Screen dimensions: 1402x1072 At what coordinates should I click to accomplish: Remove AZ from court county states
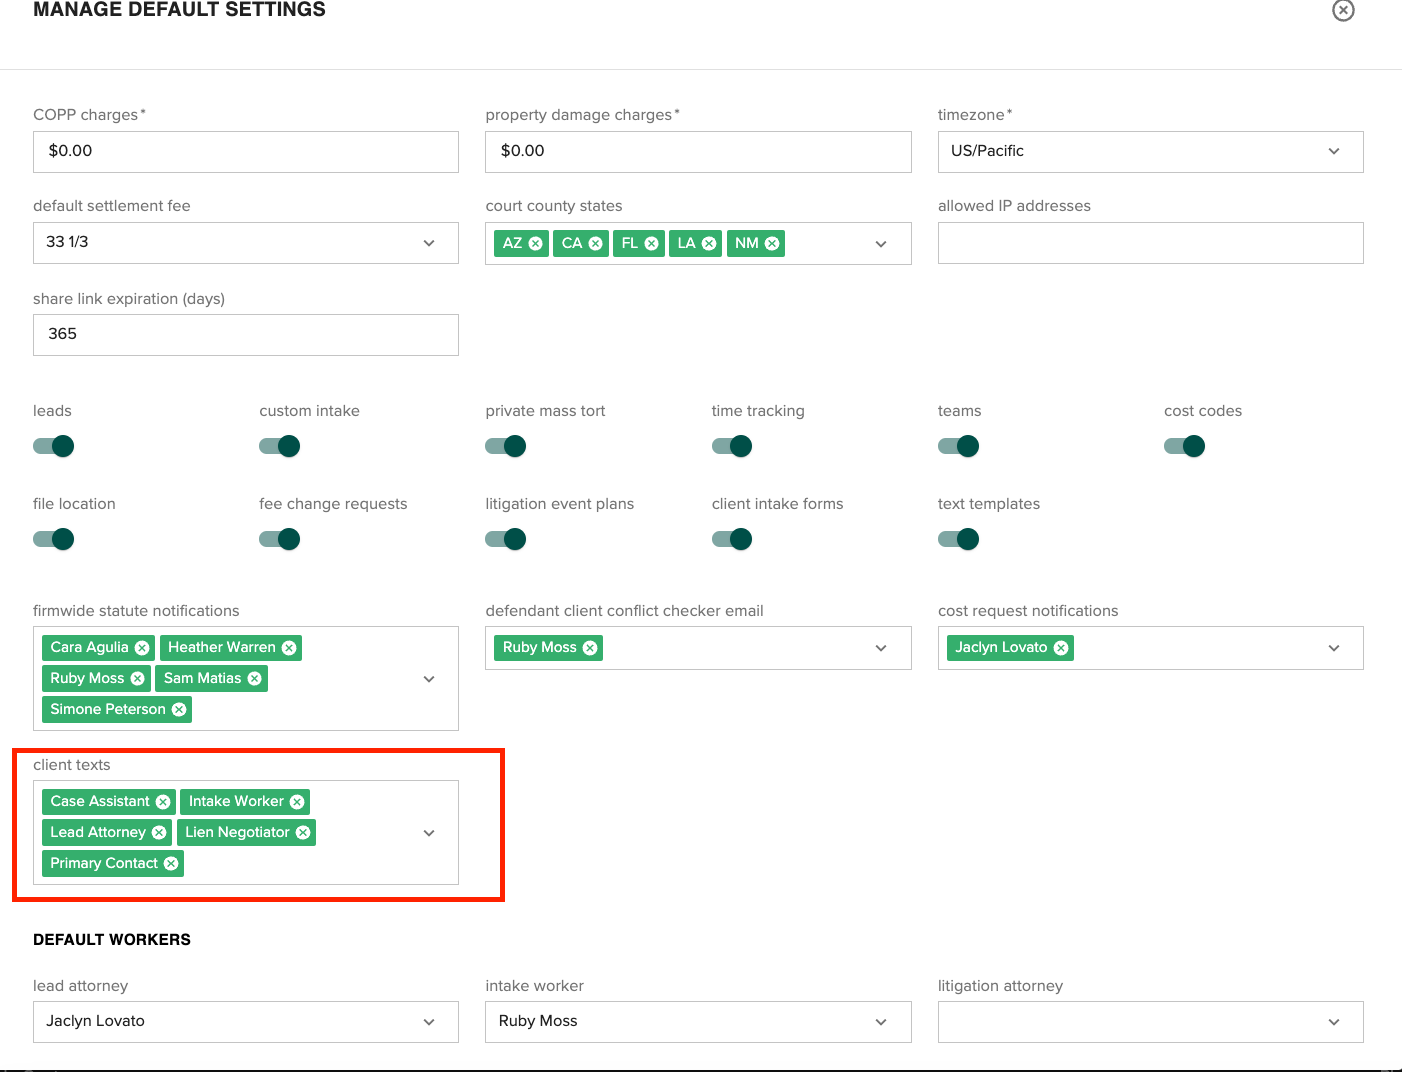coord(535,243)
